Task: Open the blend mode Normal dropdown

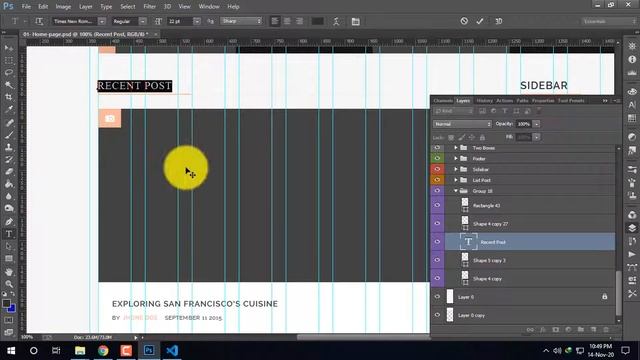Action: [x=462, y=124]
